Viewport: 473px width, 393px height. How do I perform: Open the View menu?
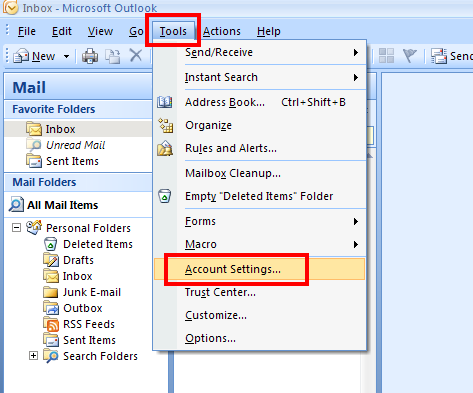(100, 31)
